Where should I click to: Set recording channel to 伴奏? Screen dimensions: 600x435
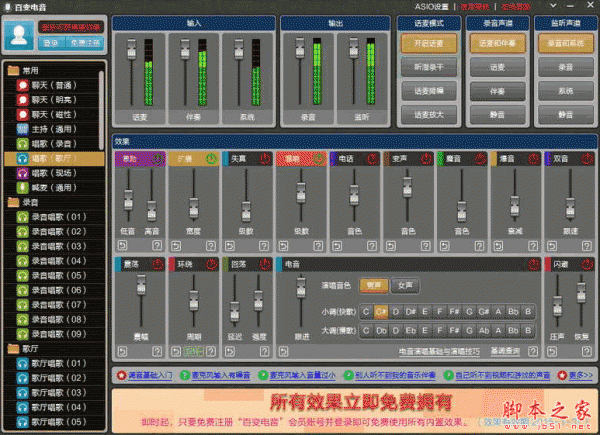pyautogui.click(x=497, y=91)
